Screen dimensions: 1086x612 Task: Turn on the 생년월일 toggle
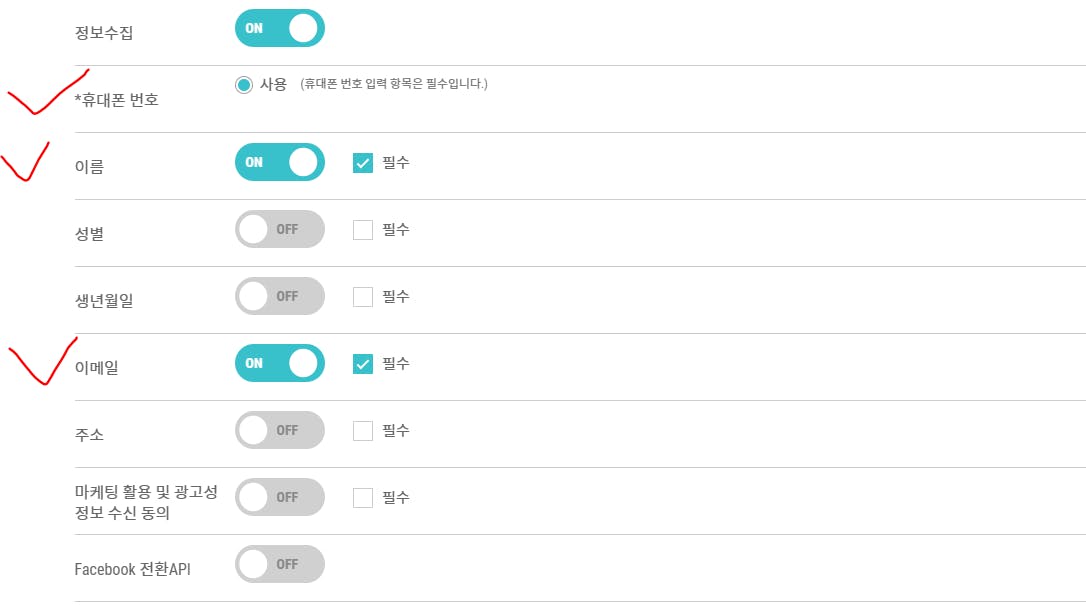point(279,296)
